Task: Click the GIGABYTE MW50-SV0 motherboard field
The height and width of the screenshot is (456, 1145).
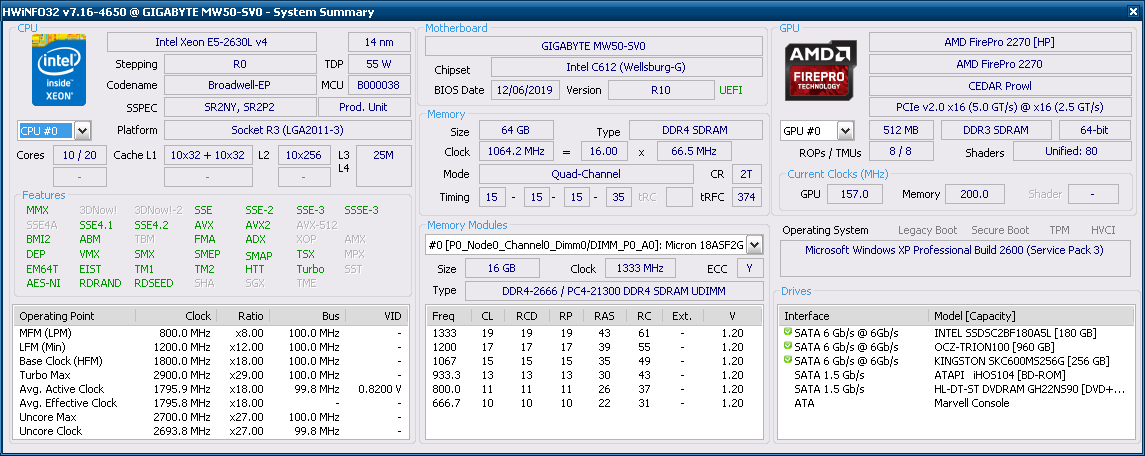Action: pyautogui.click(x=594, y=45)
